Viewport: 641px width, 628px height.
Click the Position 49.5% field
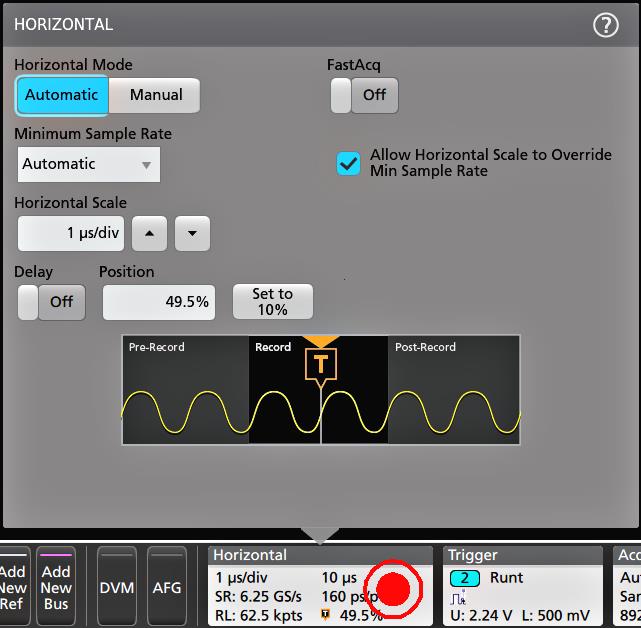coord(159,302)
